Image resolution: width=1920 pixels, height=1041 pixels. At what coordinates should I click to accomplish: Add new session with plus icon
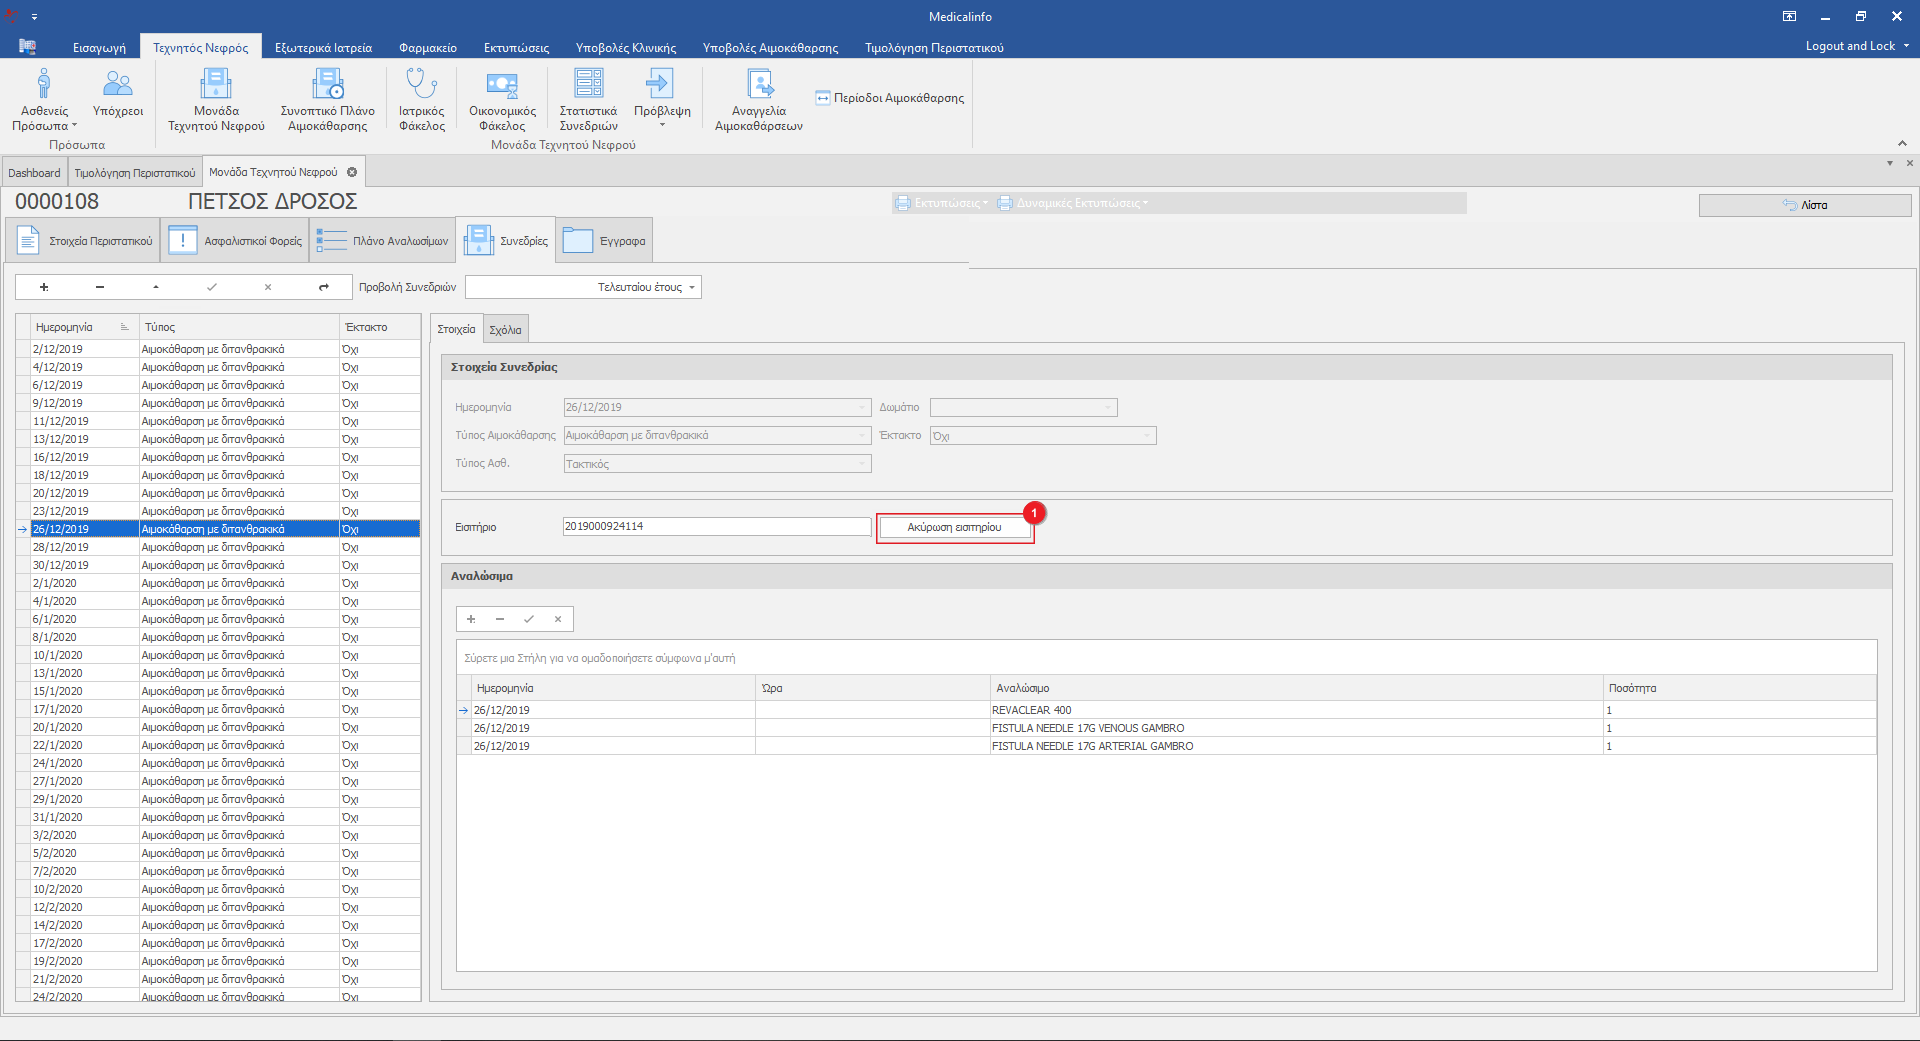[x=44, y=287]
